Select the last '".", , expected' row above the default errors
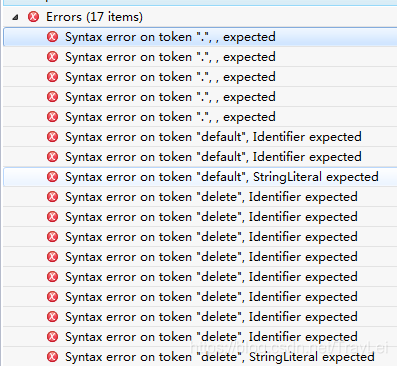Screen dimensions: 397x366 point(200,117)
